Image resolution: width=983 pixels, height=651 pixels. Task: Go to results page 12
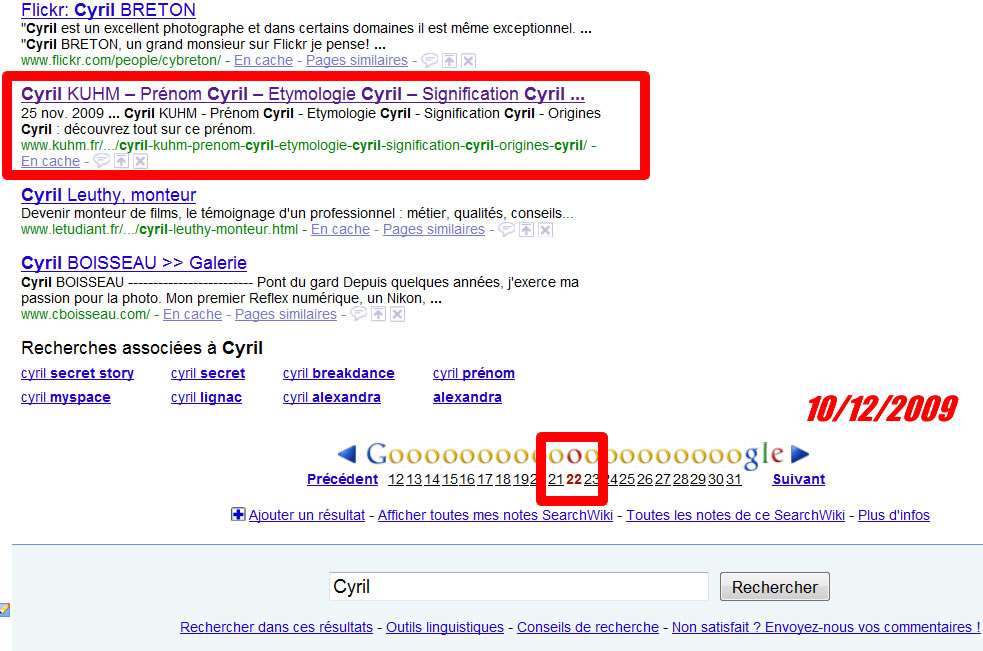tap(396, 479)
